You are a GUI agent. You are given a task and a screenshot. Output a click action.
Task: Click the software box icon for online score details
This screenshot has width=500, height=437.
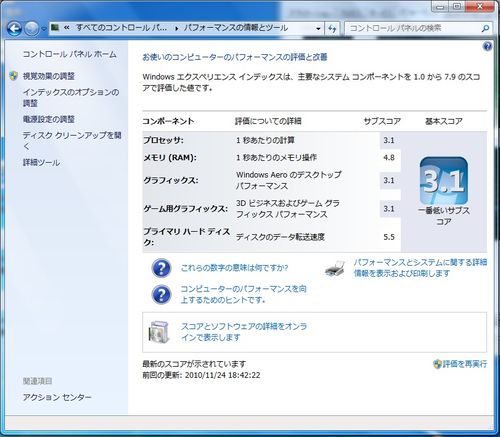(159, 332)
